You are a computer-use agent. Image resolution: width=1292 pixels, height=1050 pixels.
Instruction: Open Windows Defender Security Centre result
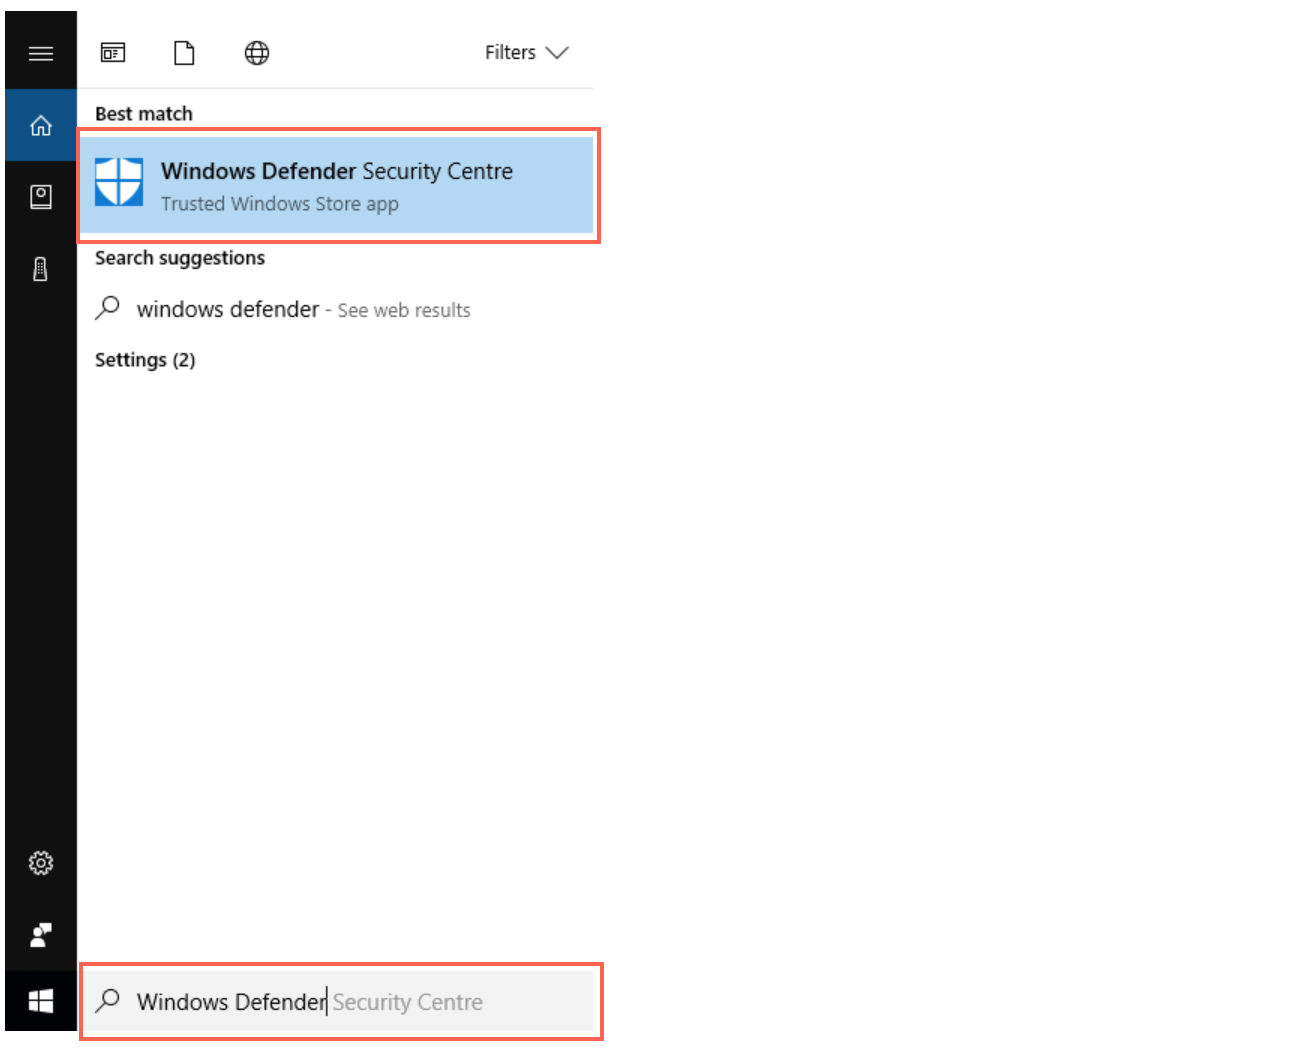pos(338,185)
